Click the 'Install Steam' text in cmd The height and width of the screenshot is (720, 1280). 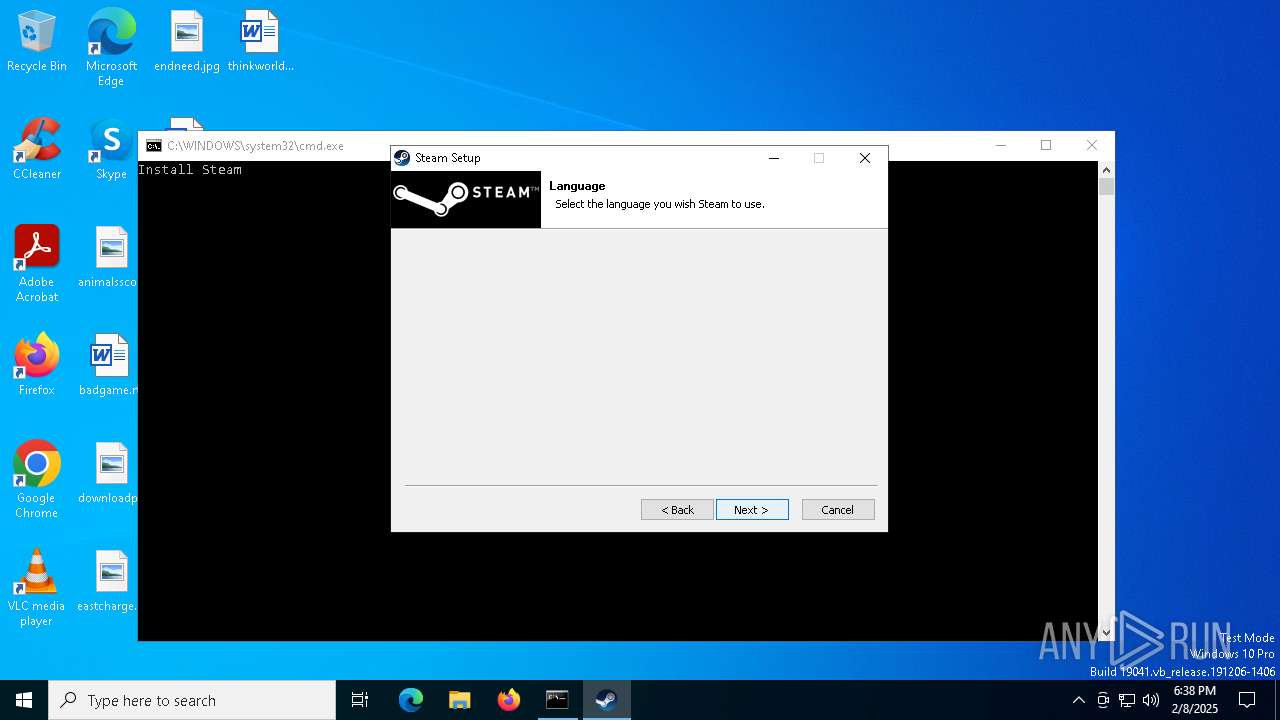(190, 170)
